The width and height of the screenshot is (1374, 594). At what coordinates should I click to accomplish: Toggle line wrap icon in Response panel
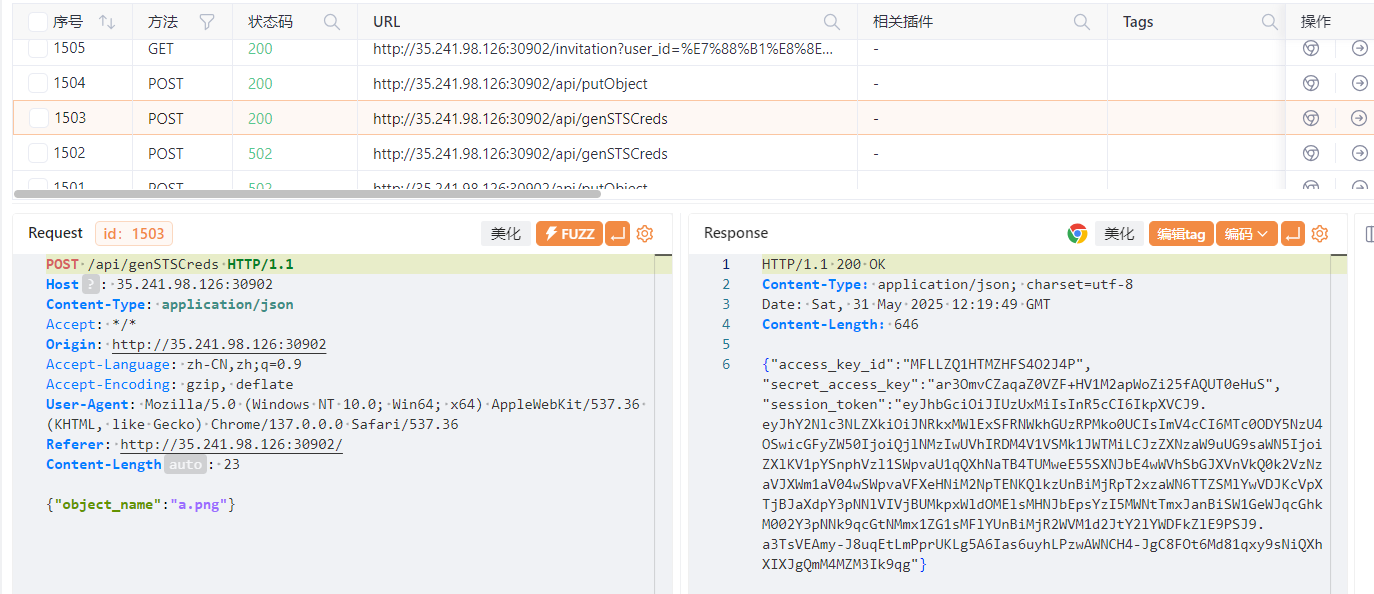tap(1293, 234)
